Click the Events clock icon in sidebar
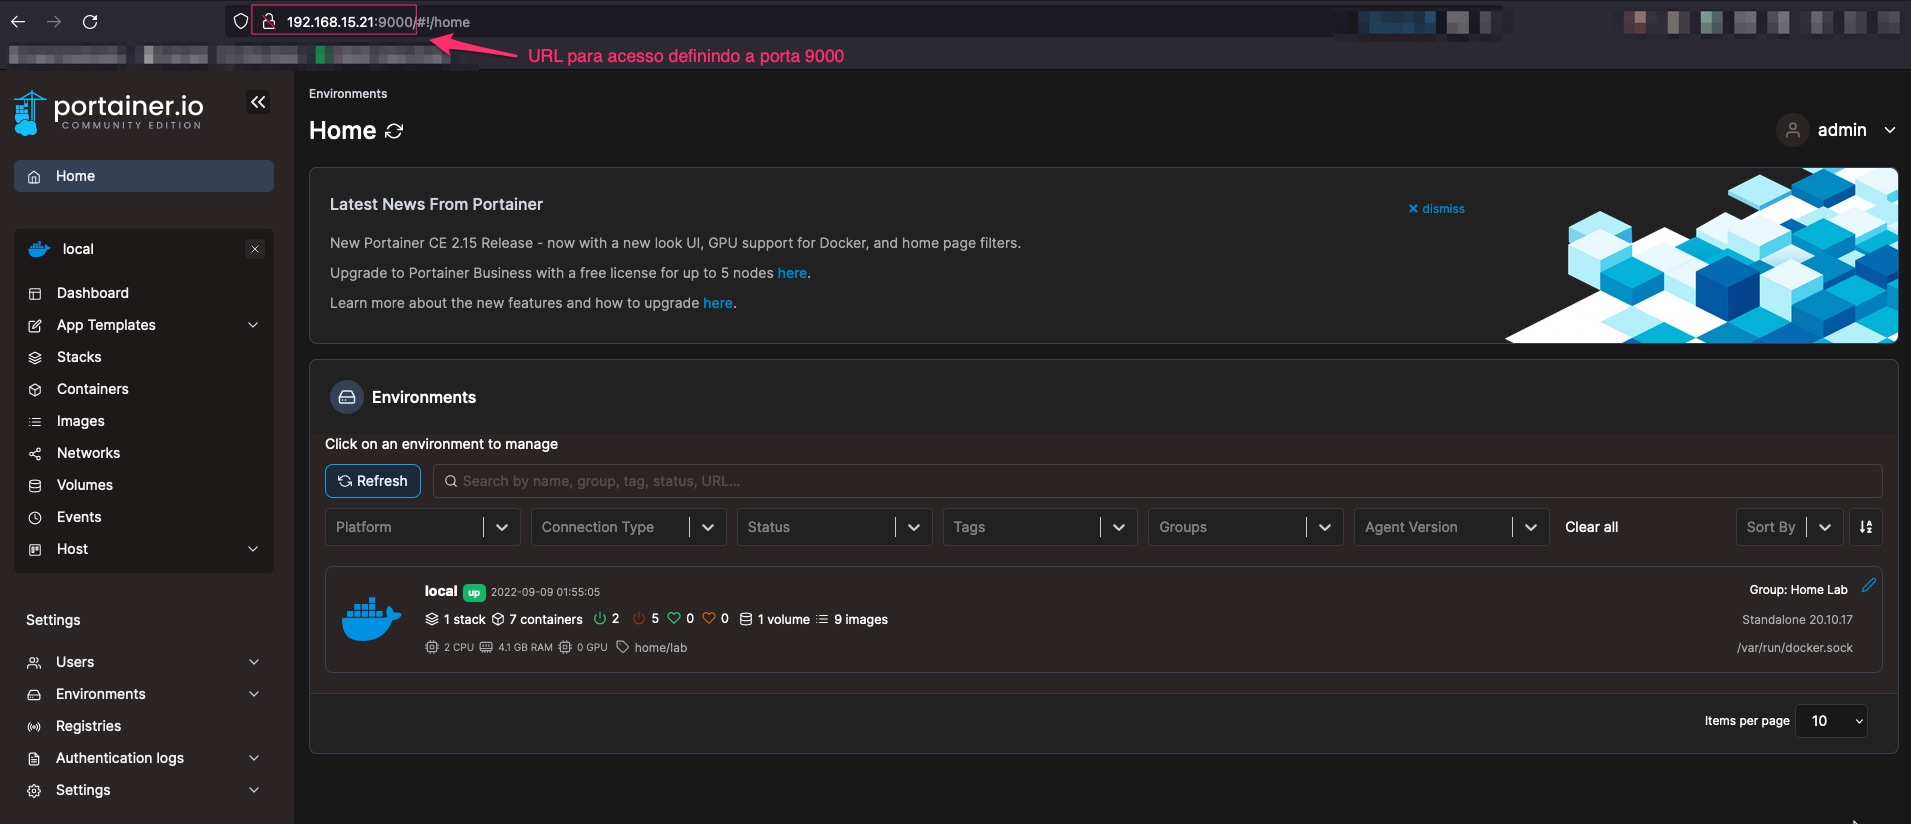The height and width of the screenshot is (824, 1911). [35, 518]
